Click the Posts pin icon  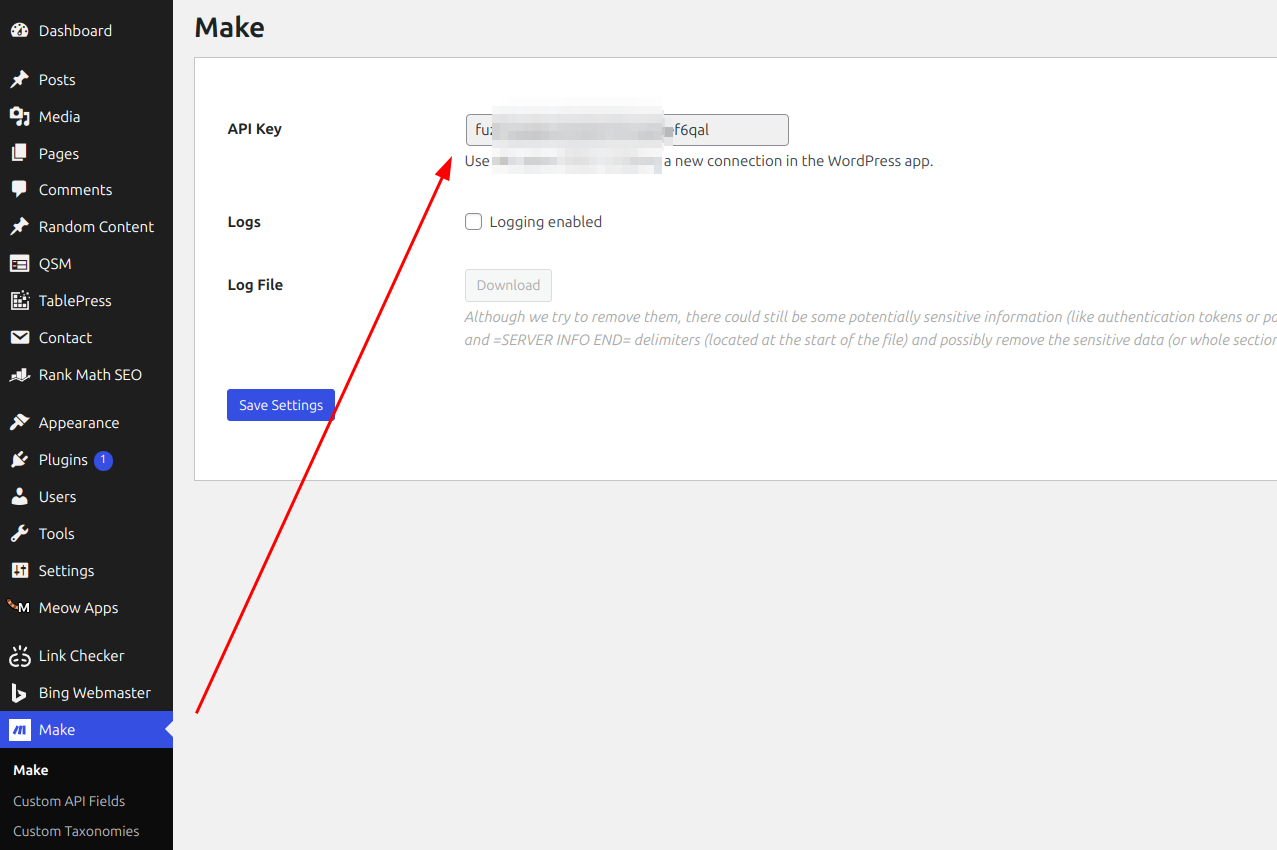coord(19,80)
